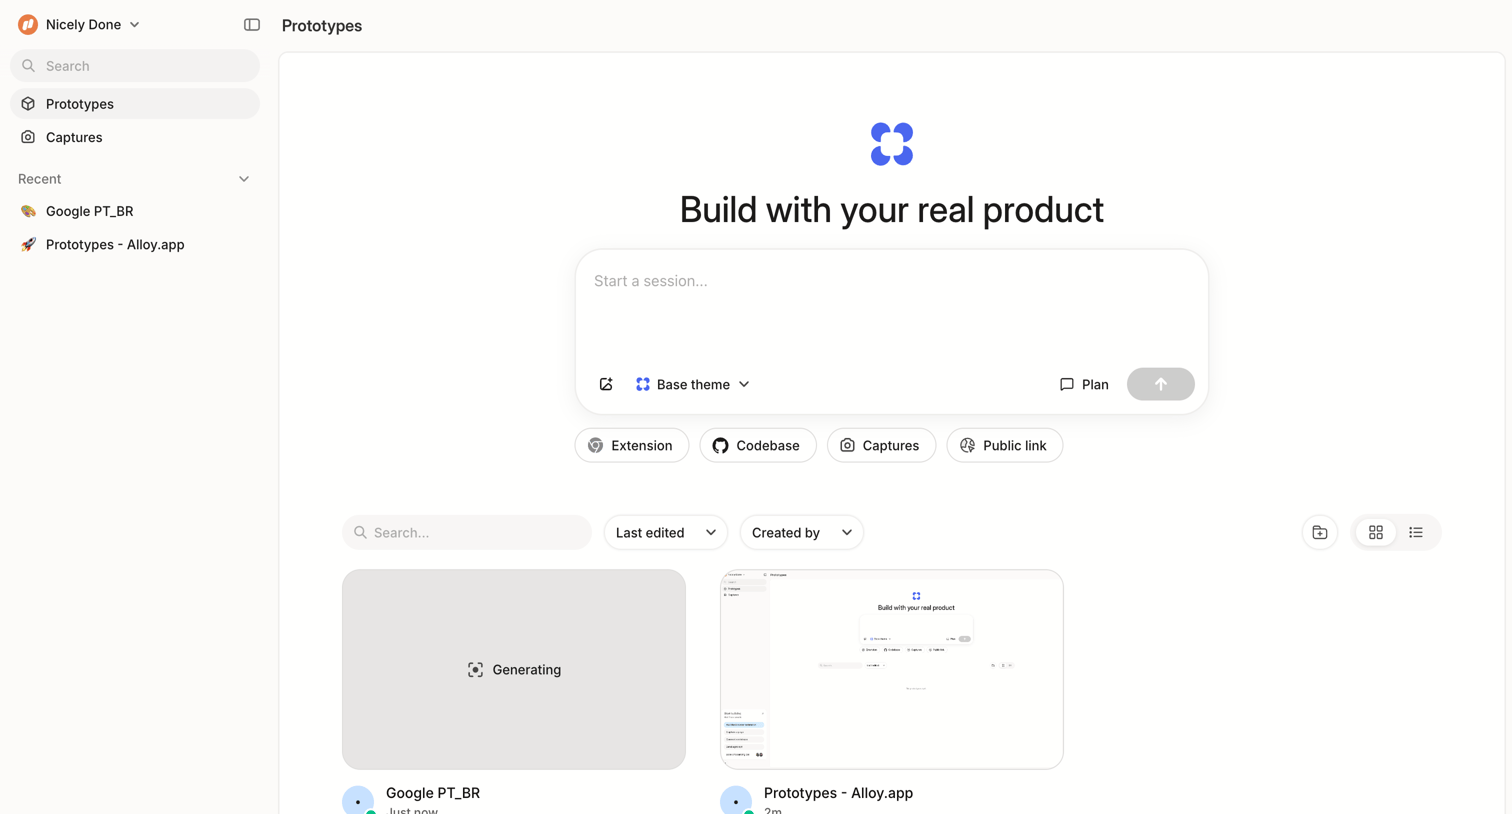Click the magnifier icon in prototypes search
Screen dimensions: 1512x814
click(x=360, y=532)
